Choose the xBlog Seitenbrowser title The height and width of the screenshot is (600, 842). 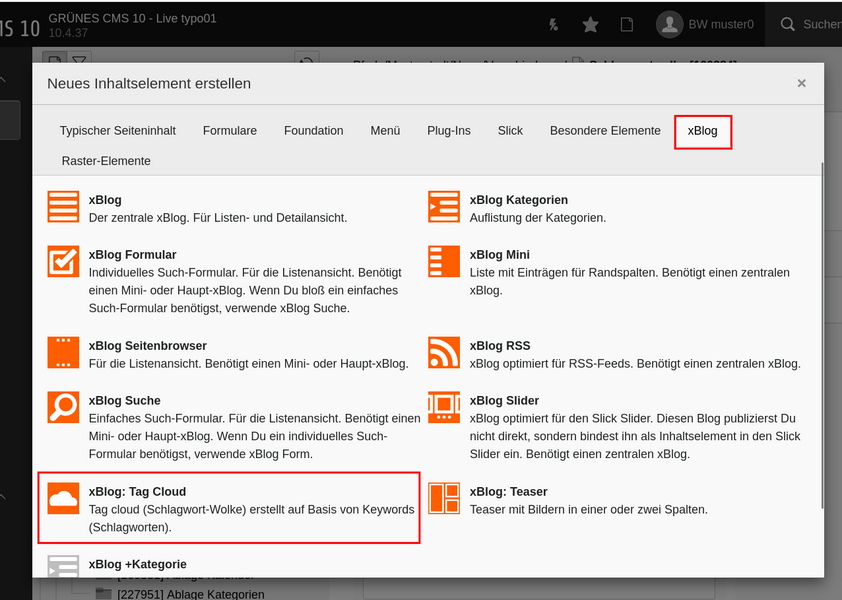click(x=148, y=346)
